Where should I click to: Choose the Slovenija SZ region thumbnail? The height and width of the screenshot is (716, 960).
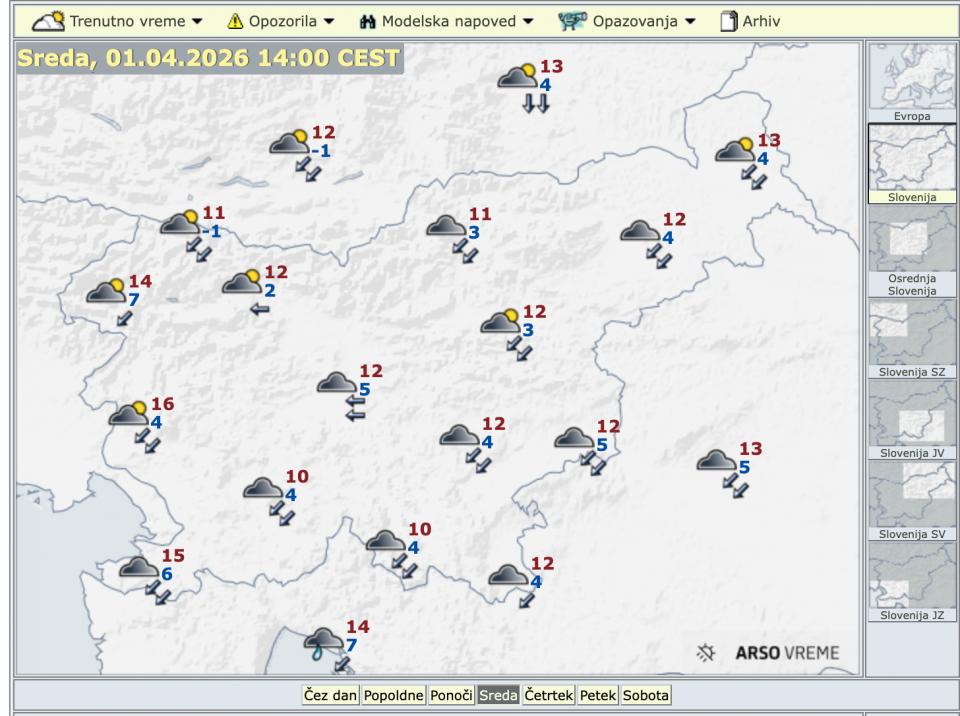click(911, 335)
